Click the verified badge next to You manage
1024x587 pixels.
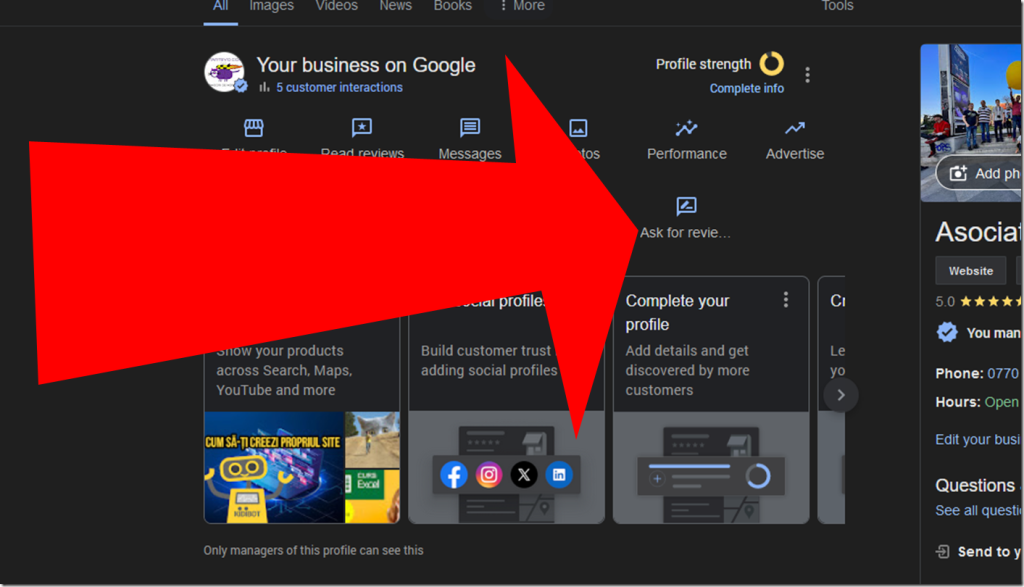947,332
